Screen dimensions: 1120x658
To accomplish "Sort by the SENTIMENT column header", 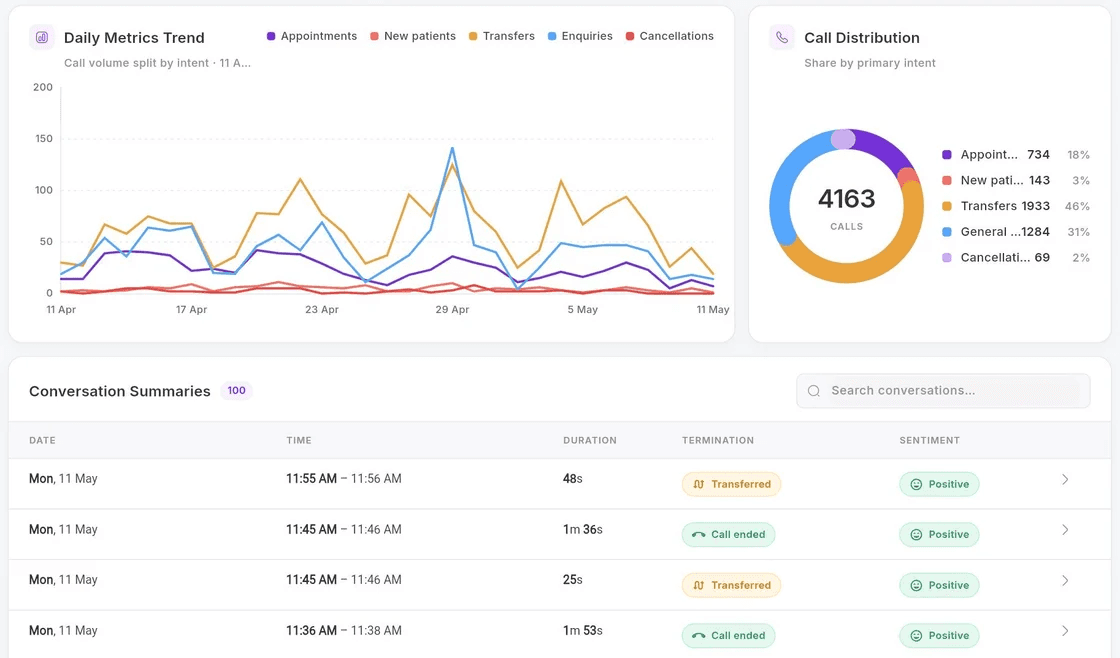I will pos(929,440).
